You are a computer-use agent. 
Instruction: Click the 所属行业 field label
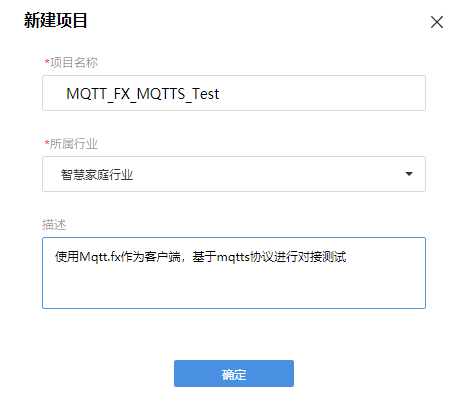[x=74, y=144]
